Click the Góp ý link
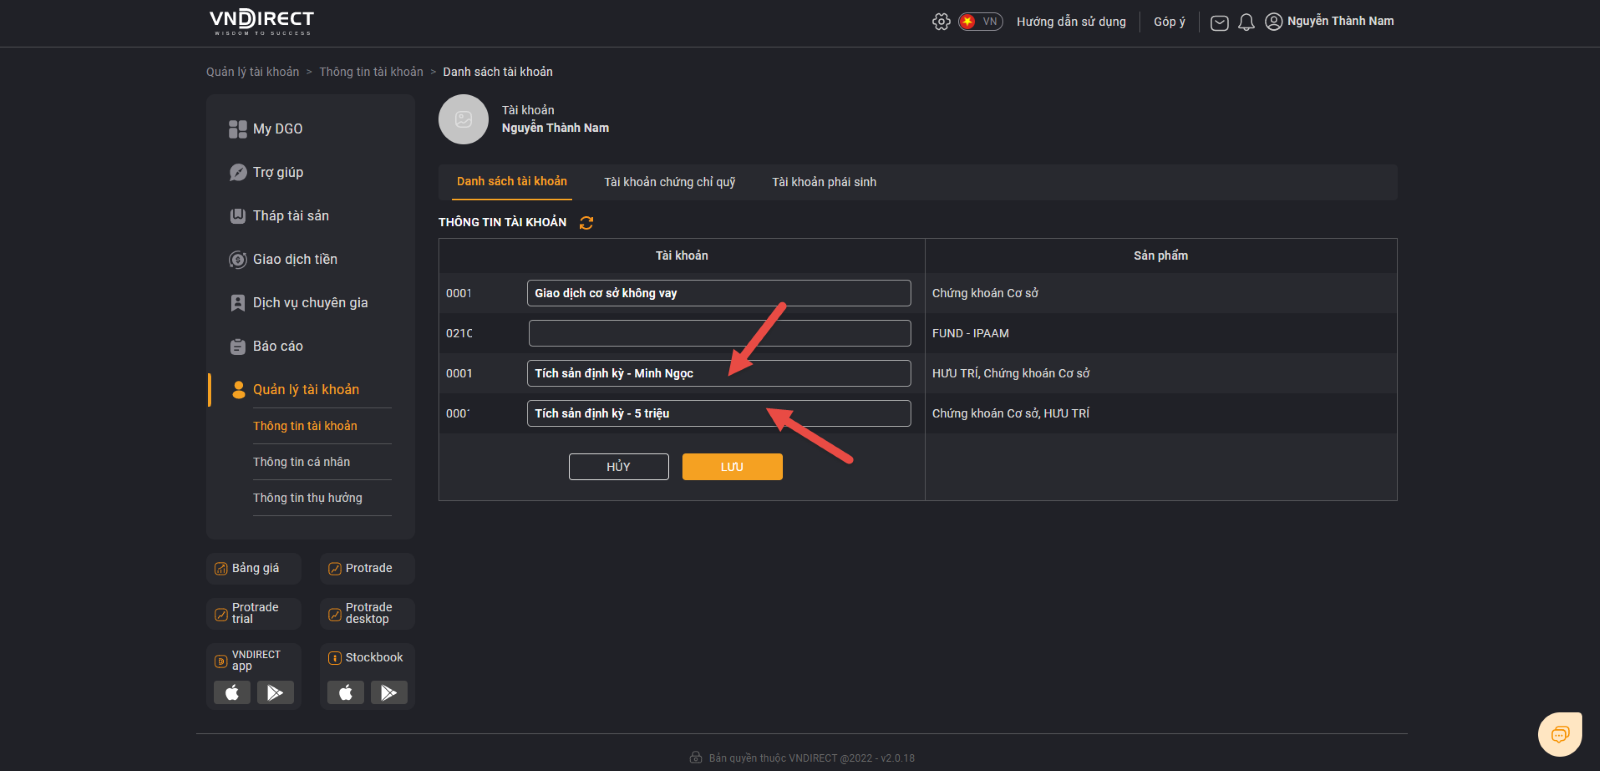 (1169, 22)
